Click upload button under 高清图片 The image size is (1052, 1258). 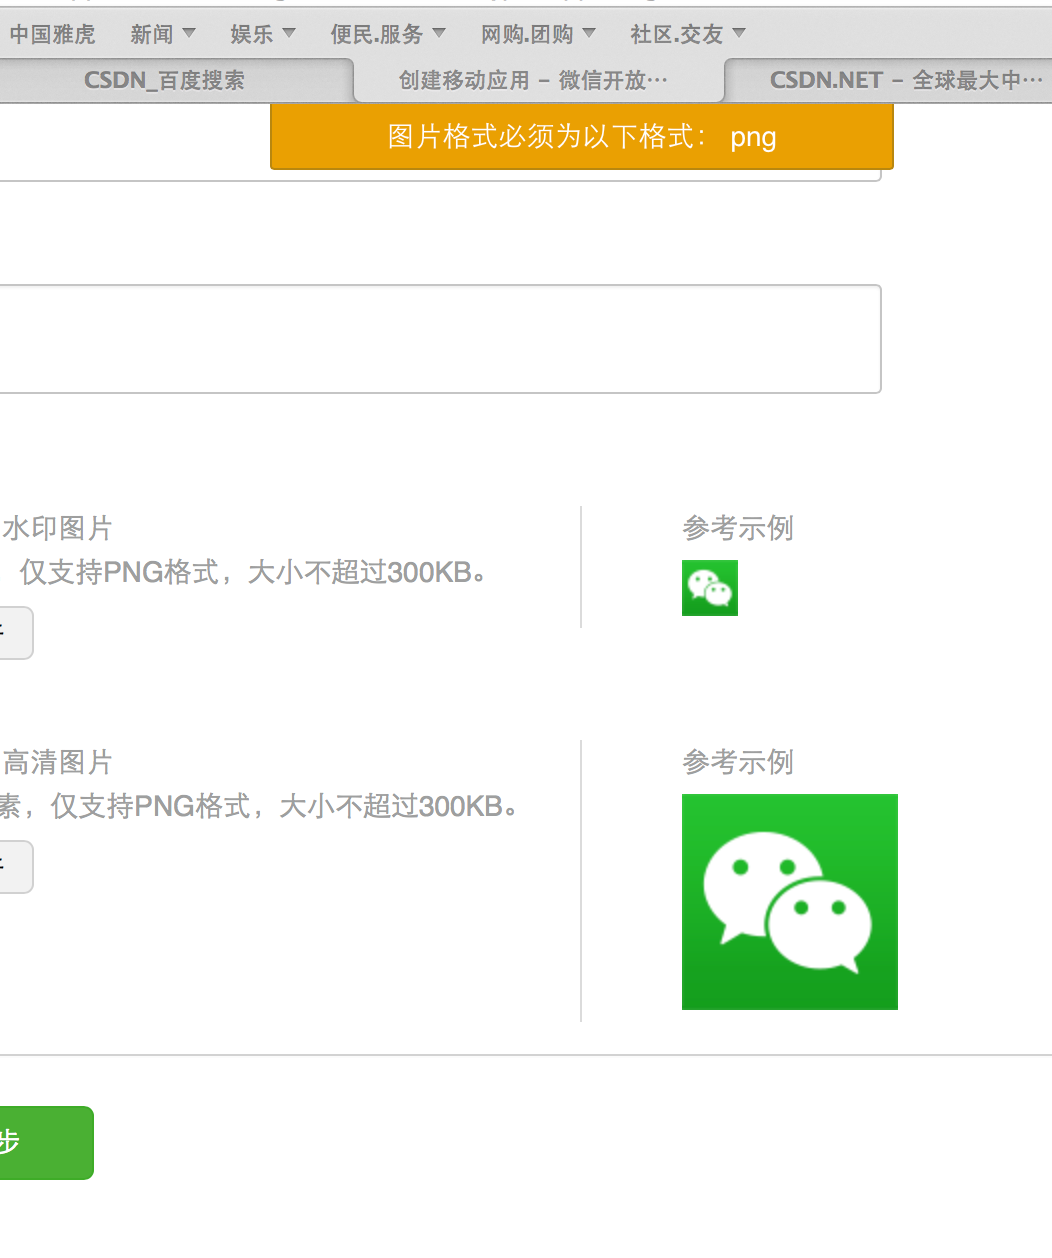click(x=16, y=867)
